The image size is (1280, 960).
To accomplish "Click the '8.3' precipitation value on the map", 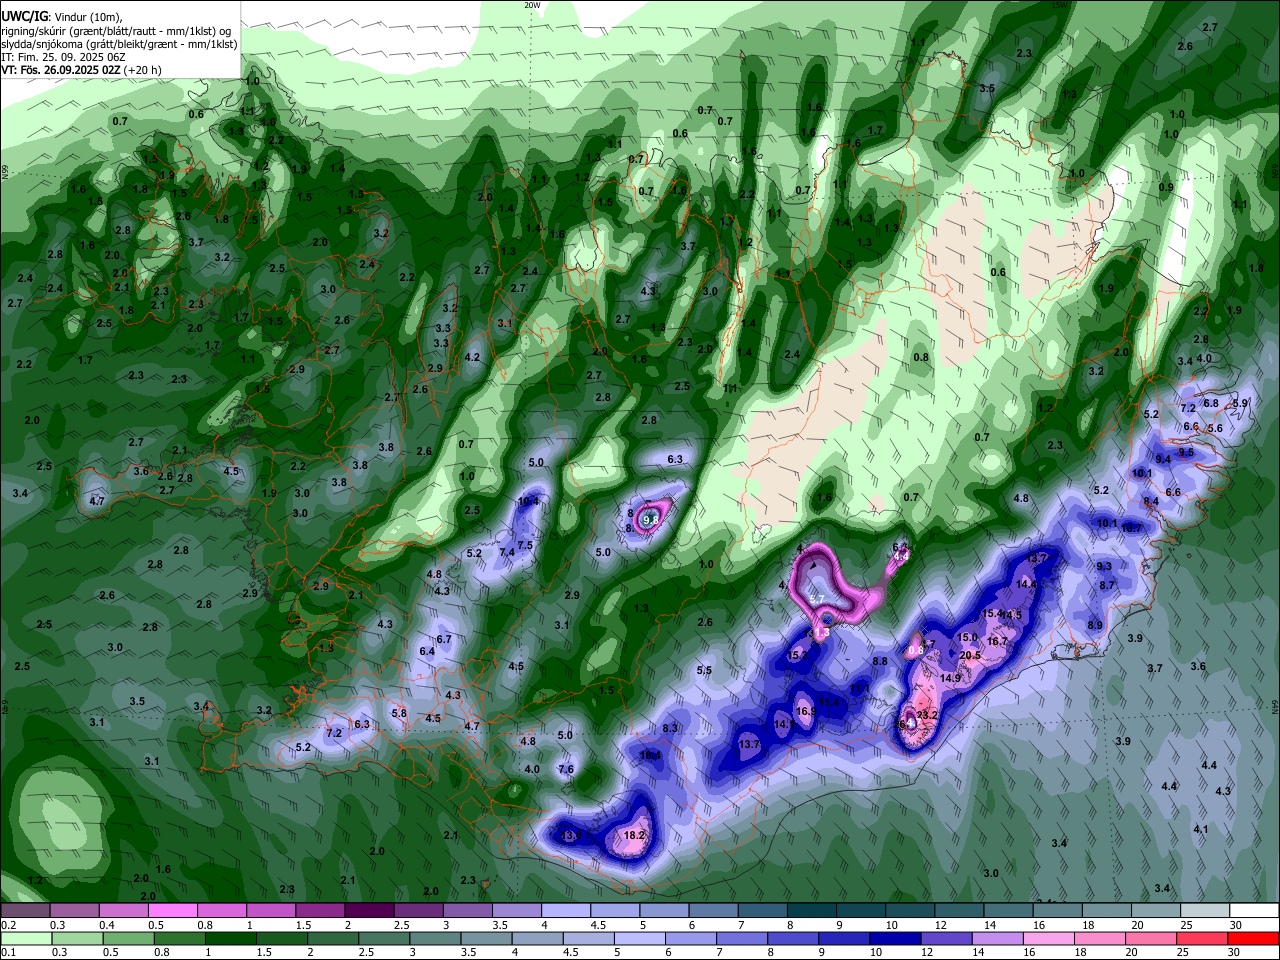I will 670,727.
